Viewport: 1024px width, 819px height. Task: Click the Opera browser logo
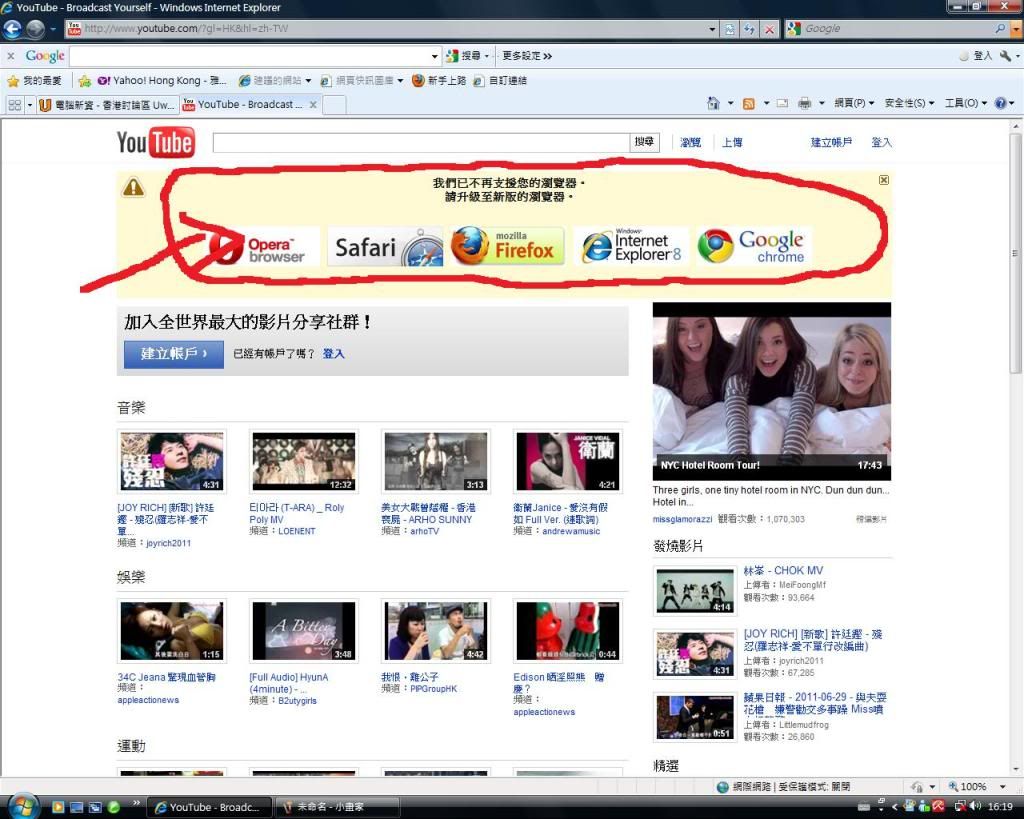pos(263,247)
